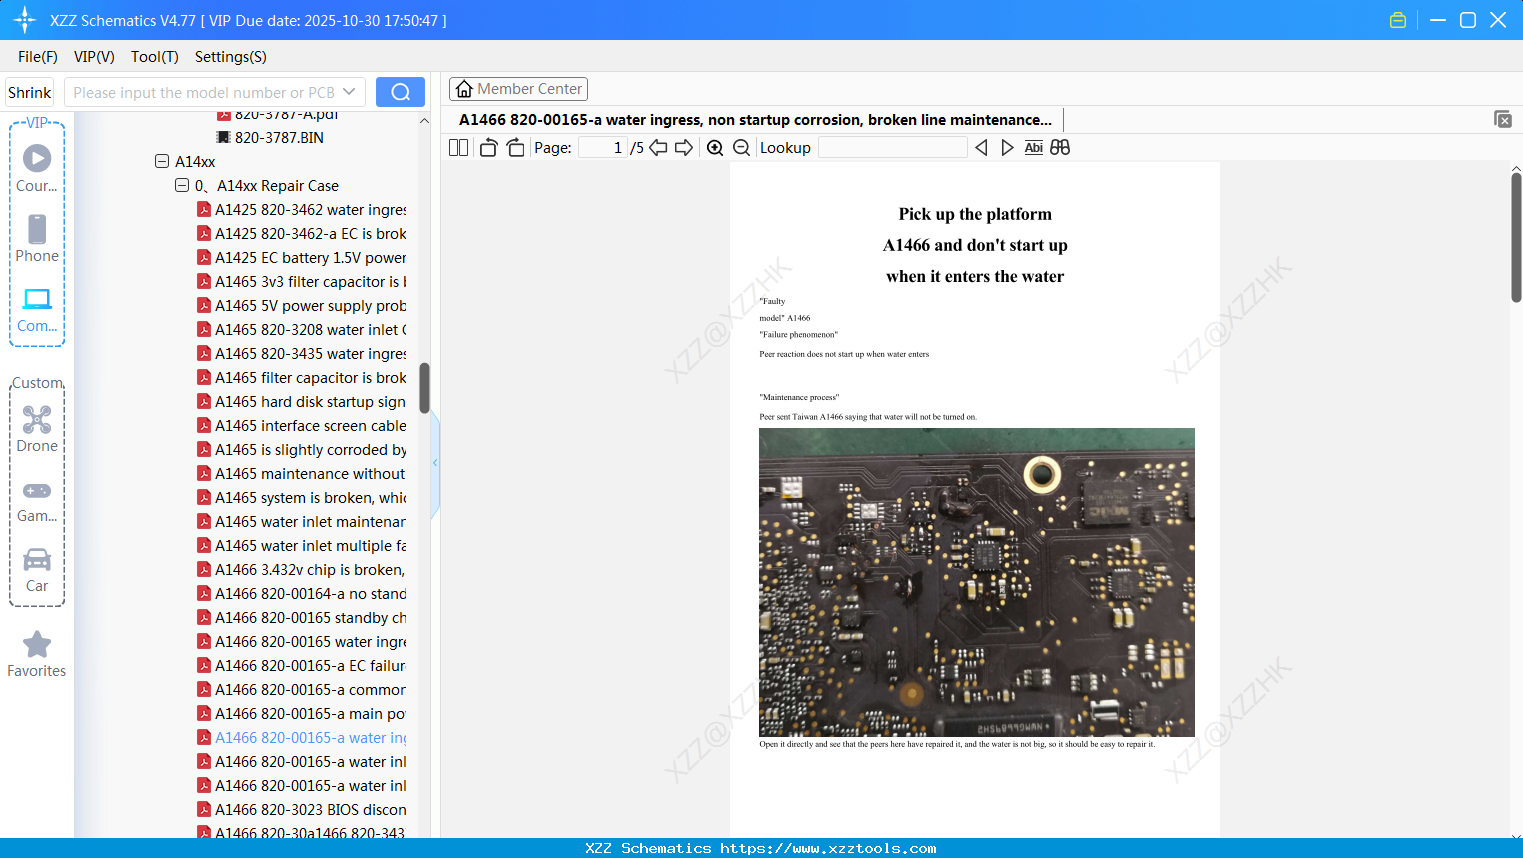
Task: Open A1465 820-3208 water inlet file
Action: 310,330
